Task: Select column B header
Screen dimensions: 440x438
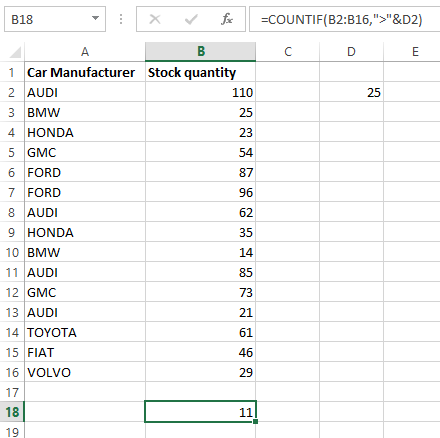Action: tap(201, 52)
